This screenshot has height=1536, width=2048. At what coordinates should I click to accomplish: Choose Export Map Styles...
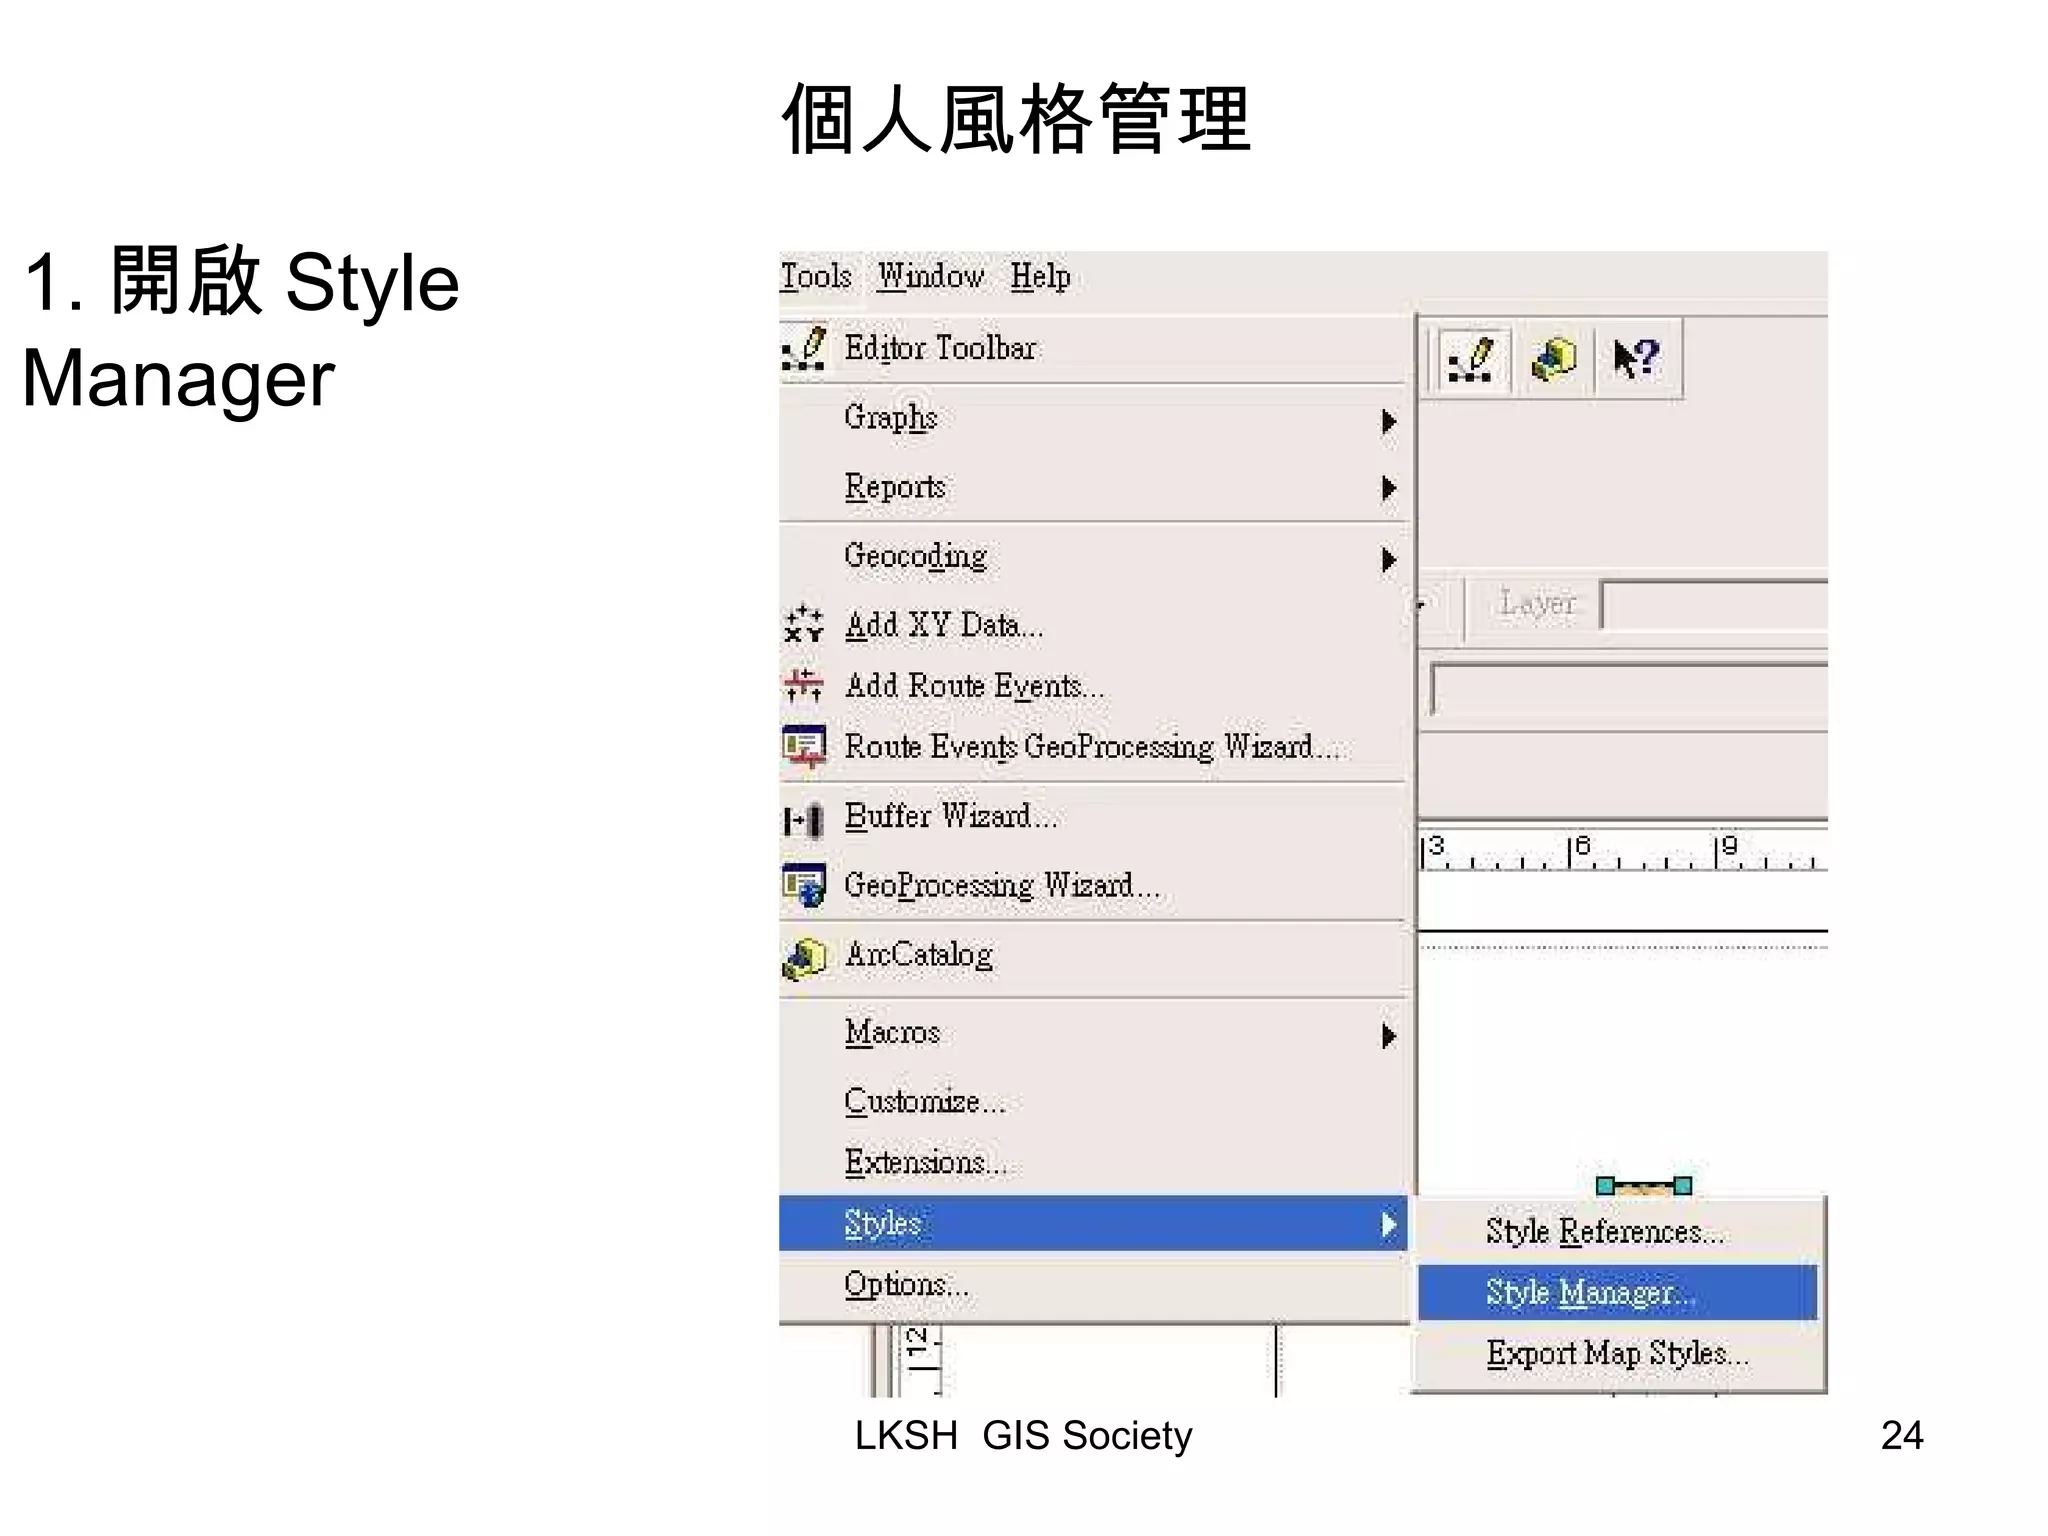(1618, 1353)
